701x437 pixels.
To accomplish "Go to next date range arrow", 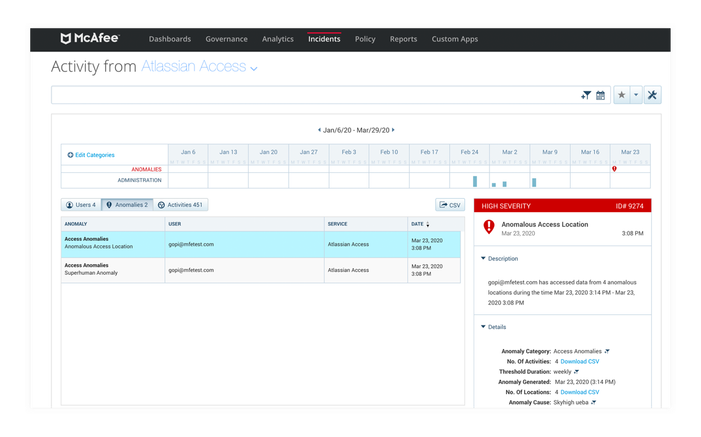I will coord(393,130).
